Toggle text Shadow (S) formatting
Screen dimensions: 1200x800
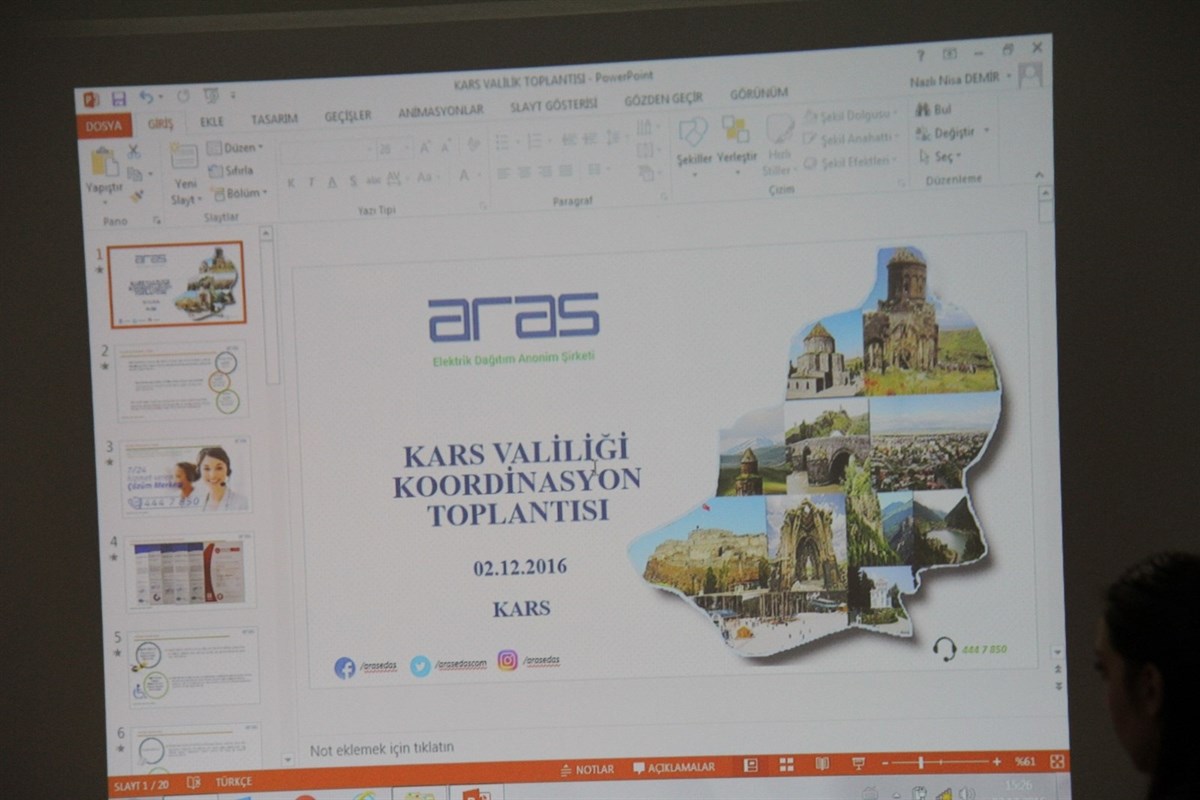point(353,181)
